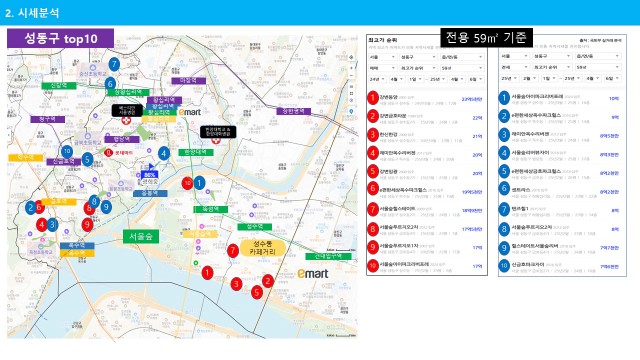Select rank 1 row in left red list
Screen dimensions: 640x360
point(426,98)
